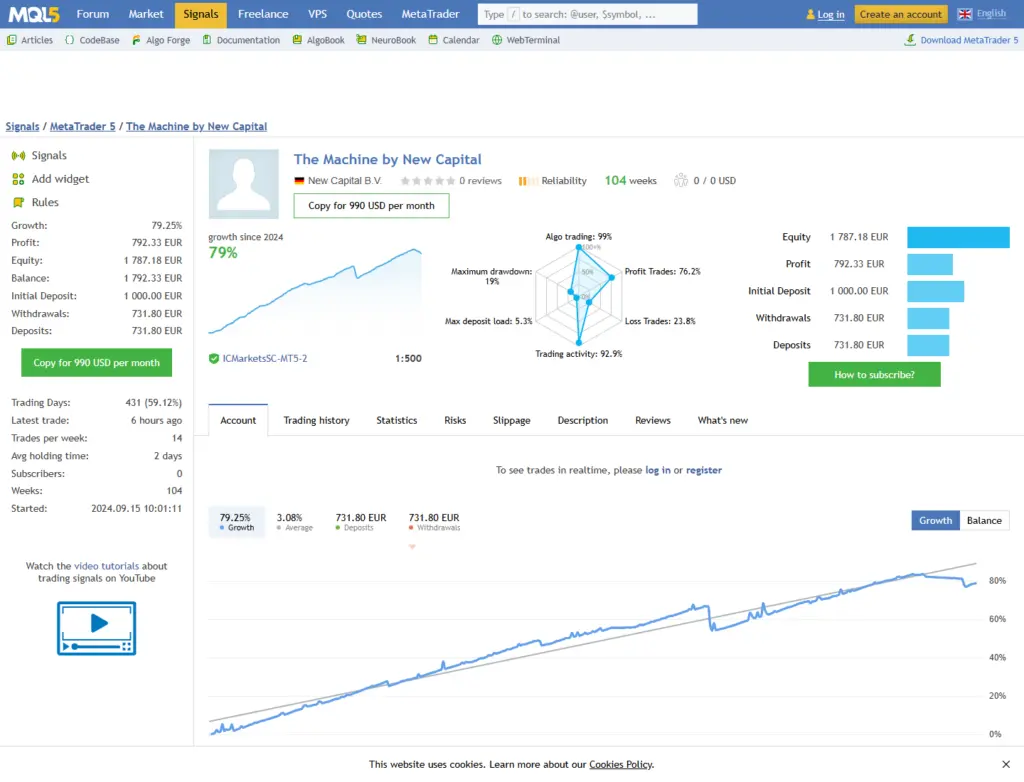
Task: Toggle the 731.80 EUR Withdrawals series
Action: [x=434, y=522]
